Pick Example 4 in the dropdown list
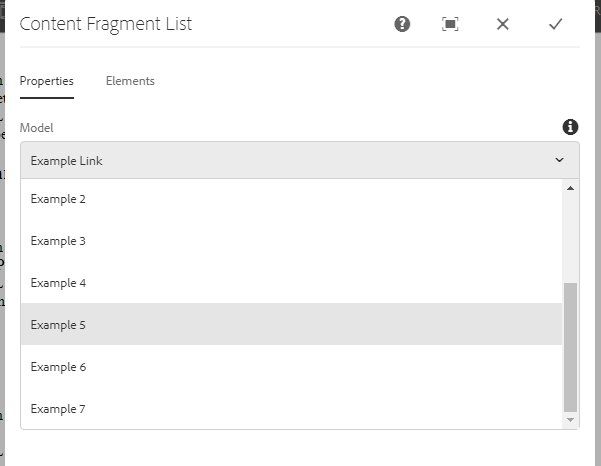Viewport: 601px width, 466px height. [291, 282]
